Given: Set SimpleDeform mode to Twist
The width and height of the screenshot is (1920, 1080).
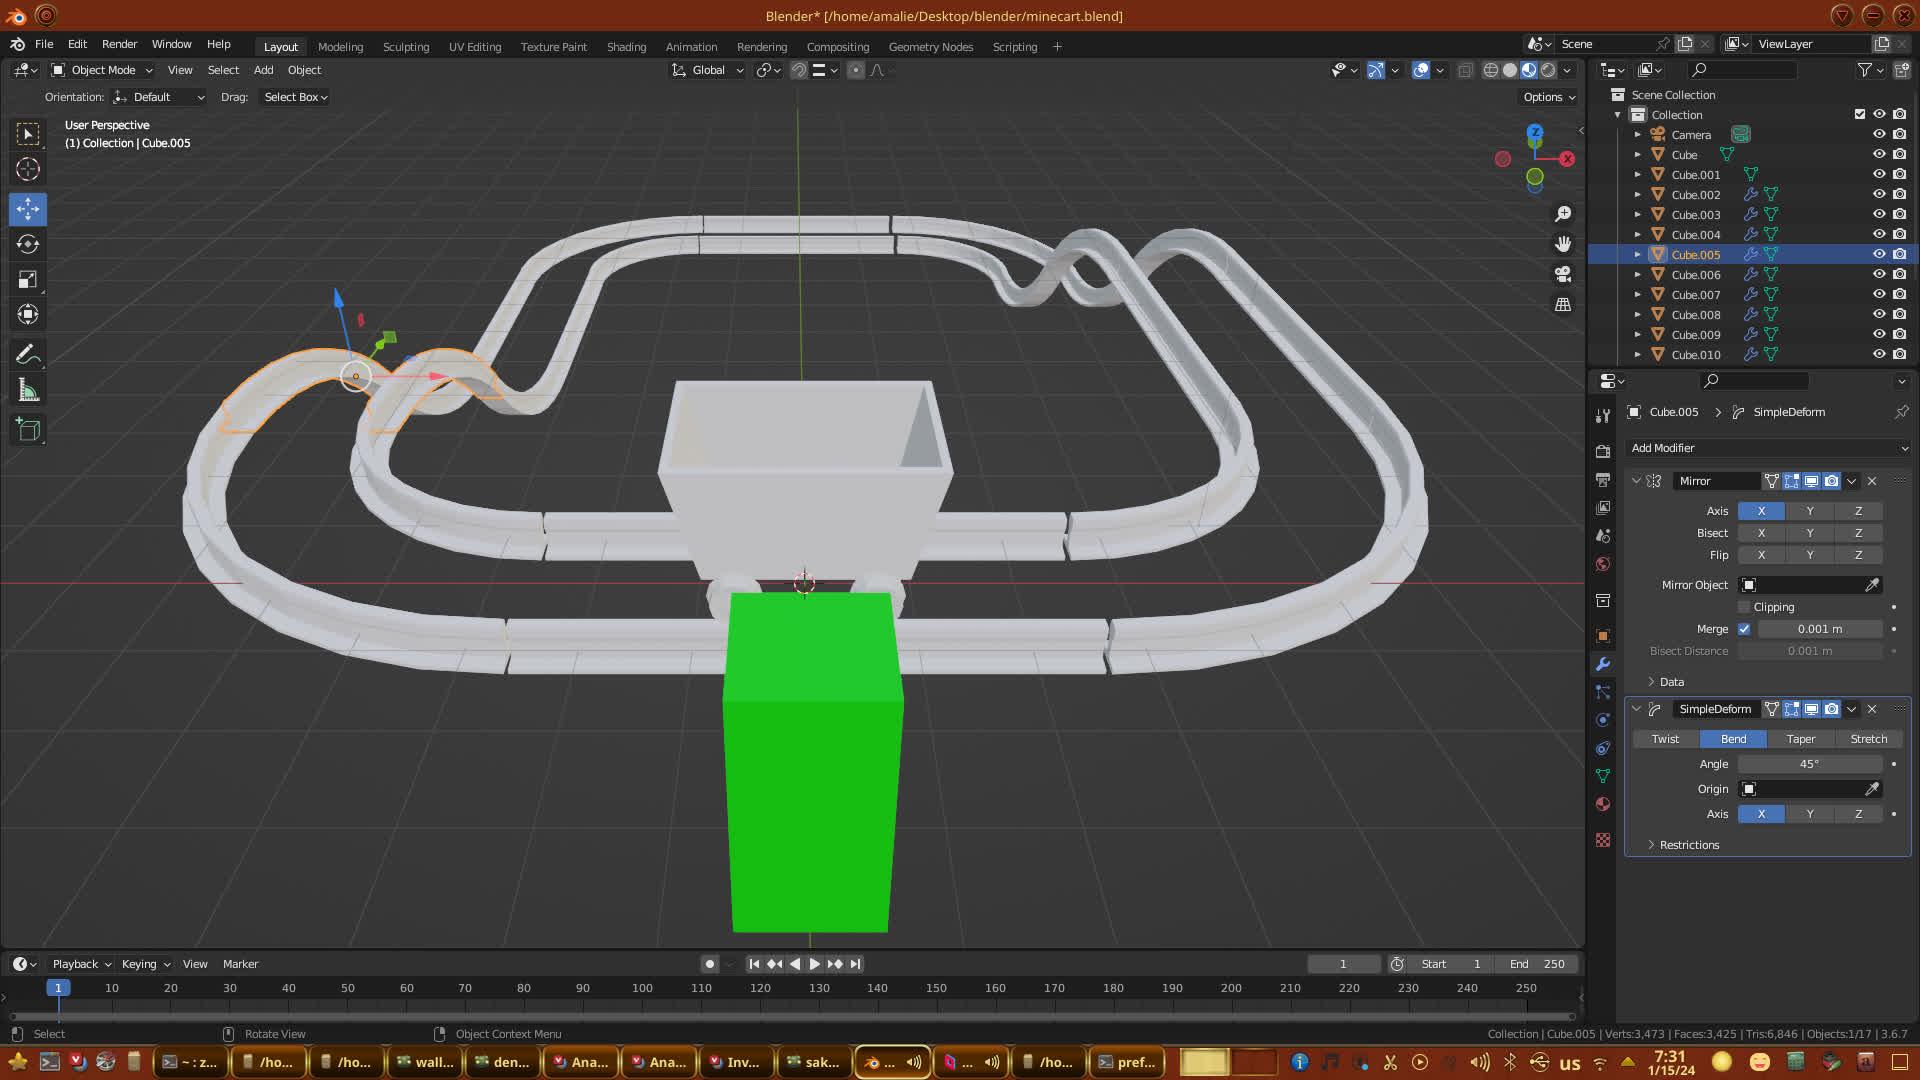Looking at the screenshot, I should point(1665,739).
